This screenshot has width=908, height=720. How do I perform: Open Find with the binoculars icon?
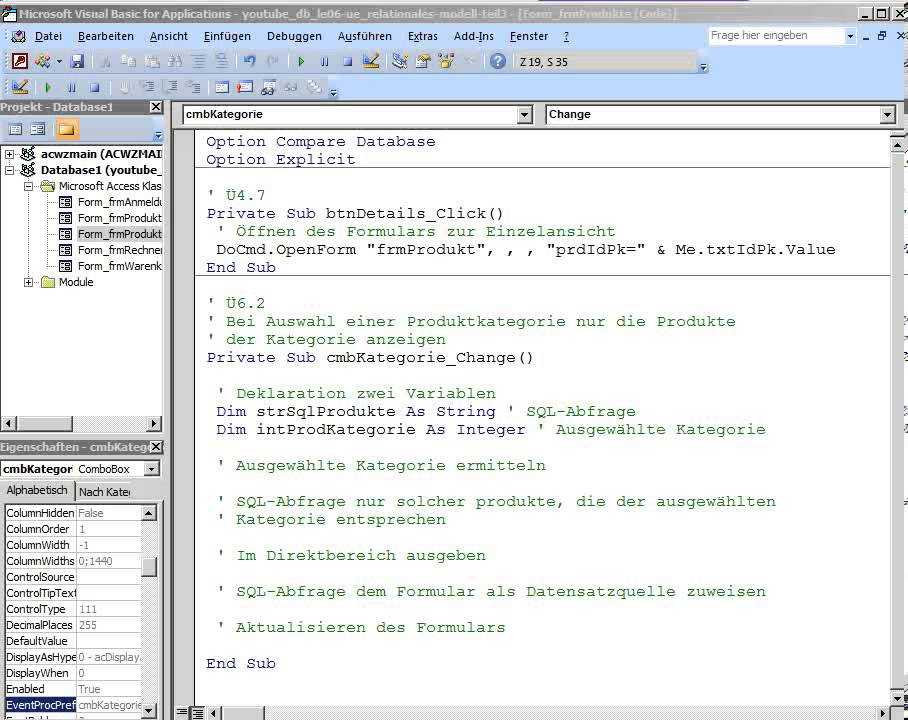(x=175, y=61)
